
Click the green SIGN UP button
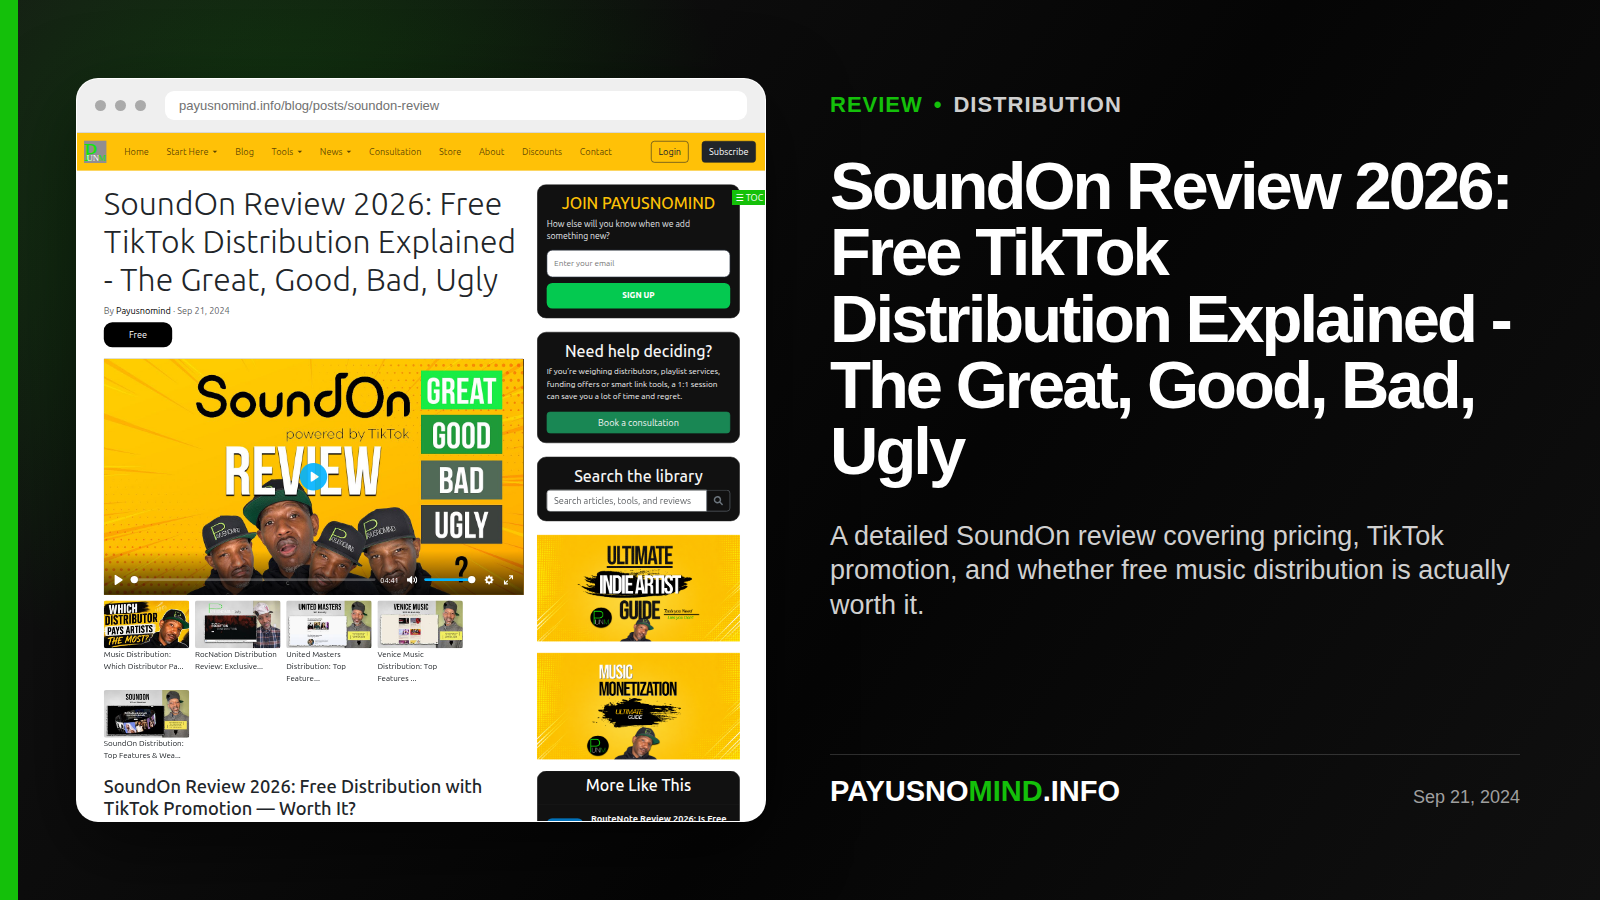coord(638,295)
